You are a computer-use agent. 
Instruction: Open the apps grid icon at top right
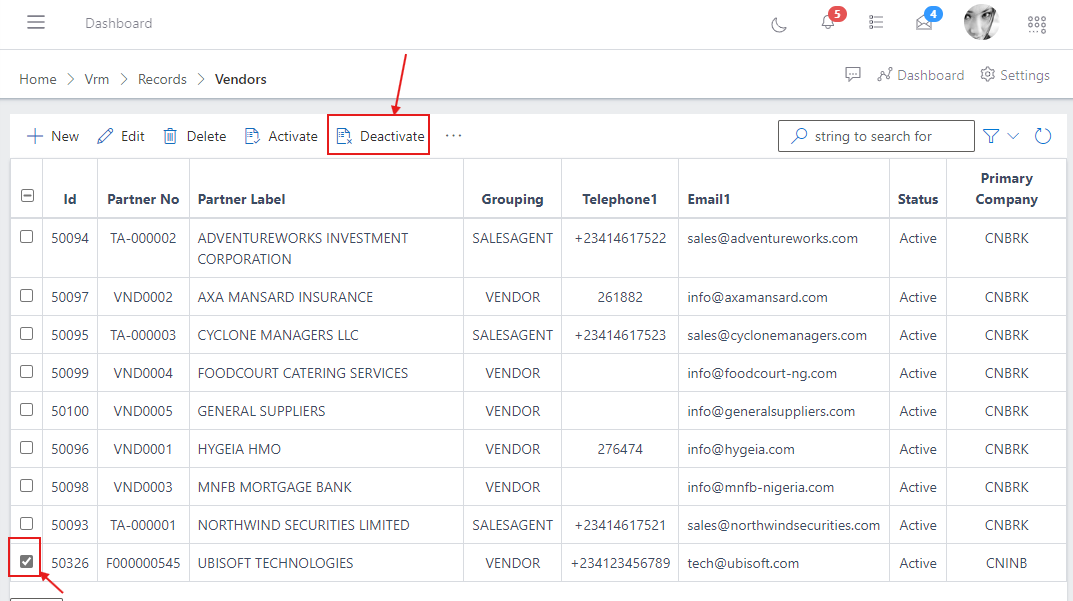(1037, 23)
